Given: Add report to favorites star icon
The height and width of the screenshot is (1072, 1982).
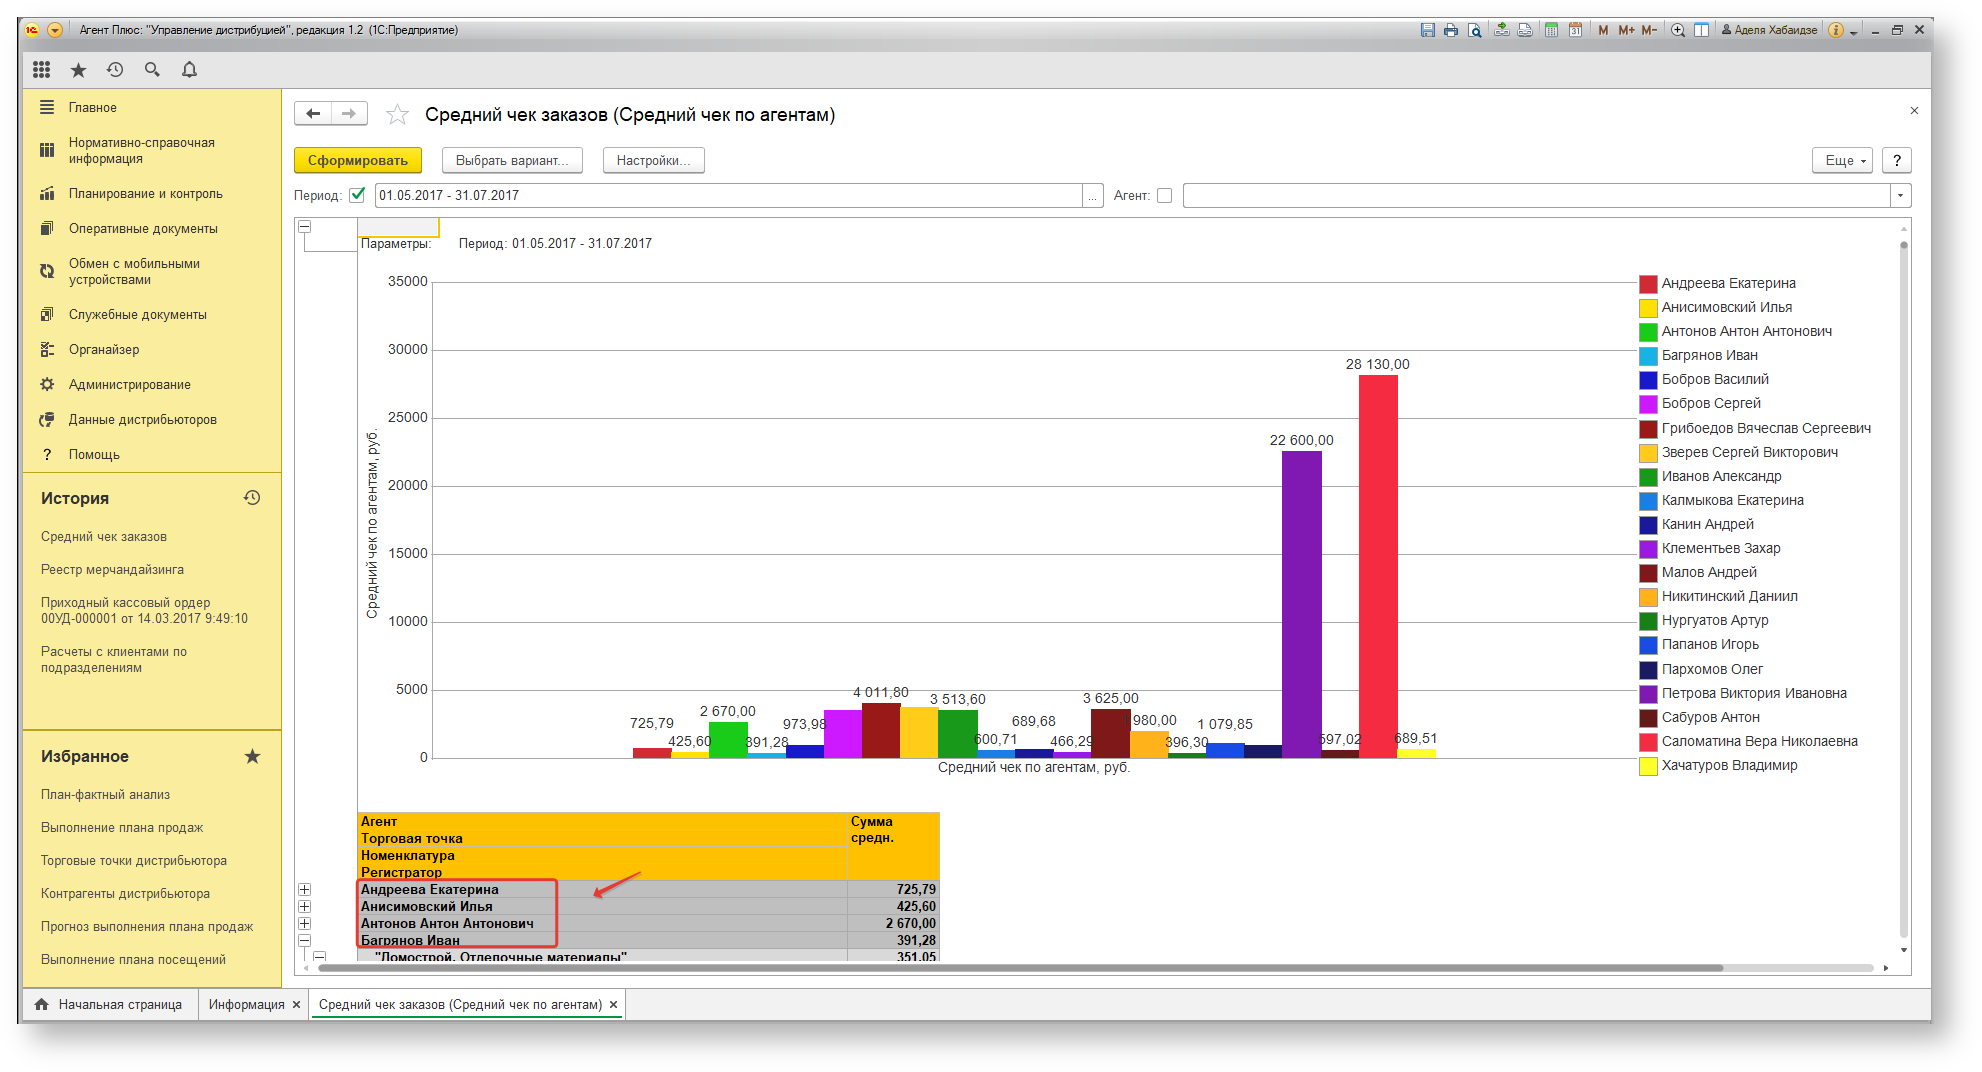Looking at the screenshot, I should 397,115.
